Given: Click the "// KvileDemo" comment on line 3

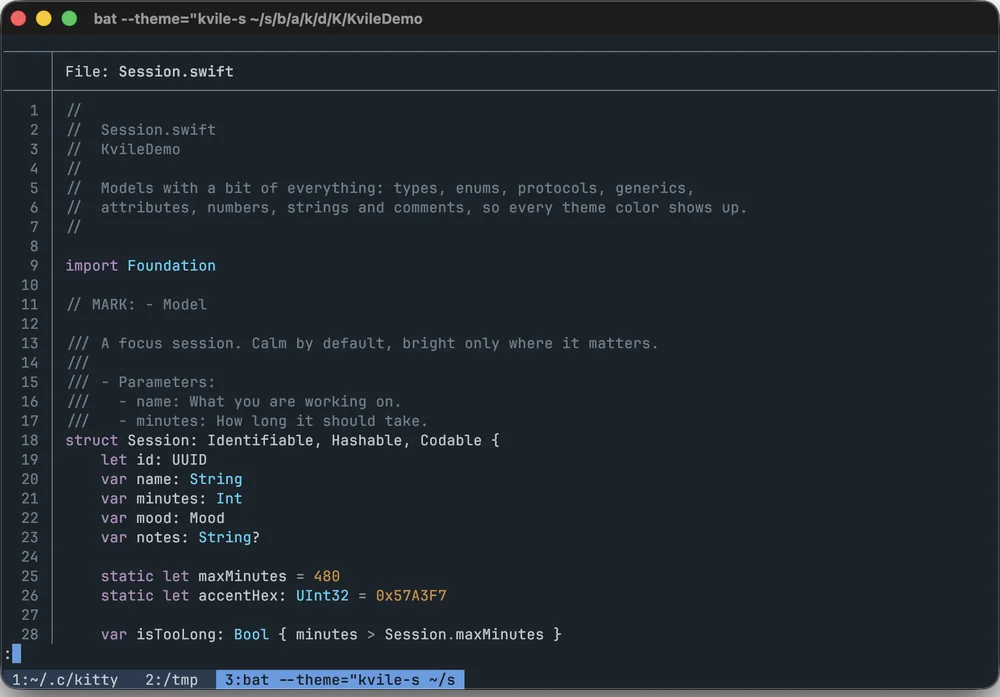Looking at the screenshot, I should click(x=123, y=149).
